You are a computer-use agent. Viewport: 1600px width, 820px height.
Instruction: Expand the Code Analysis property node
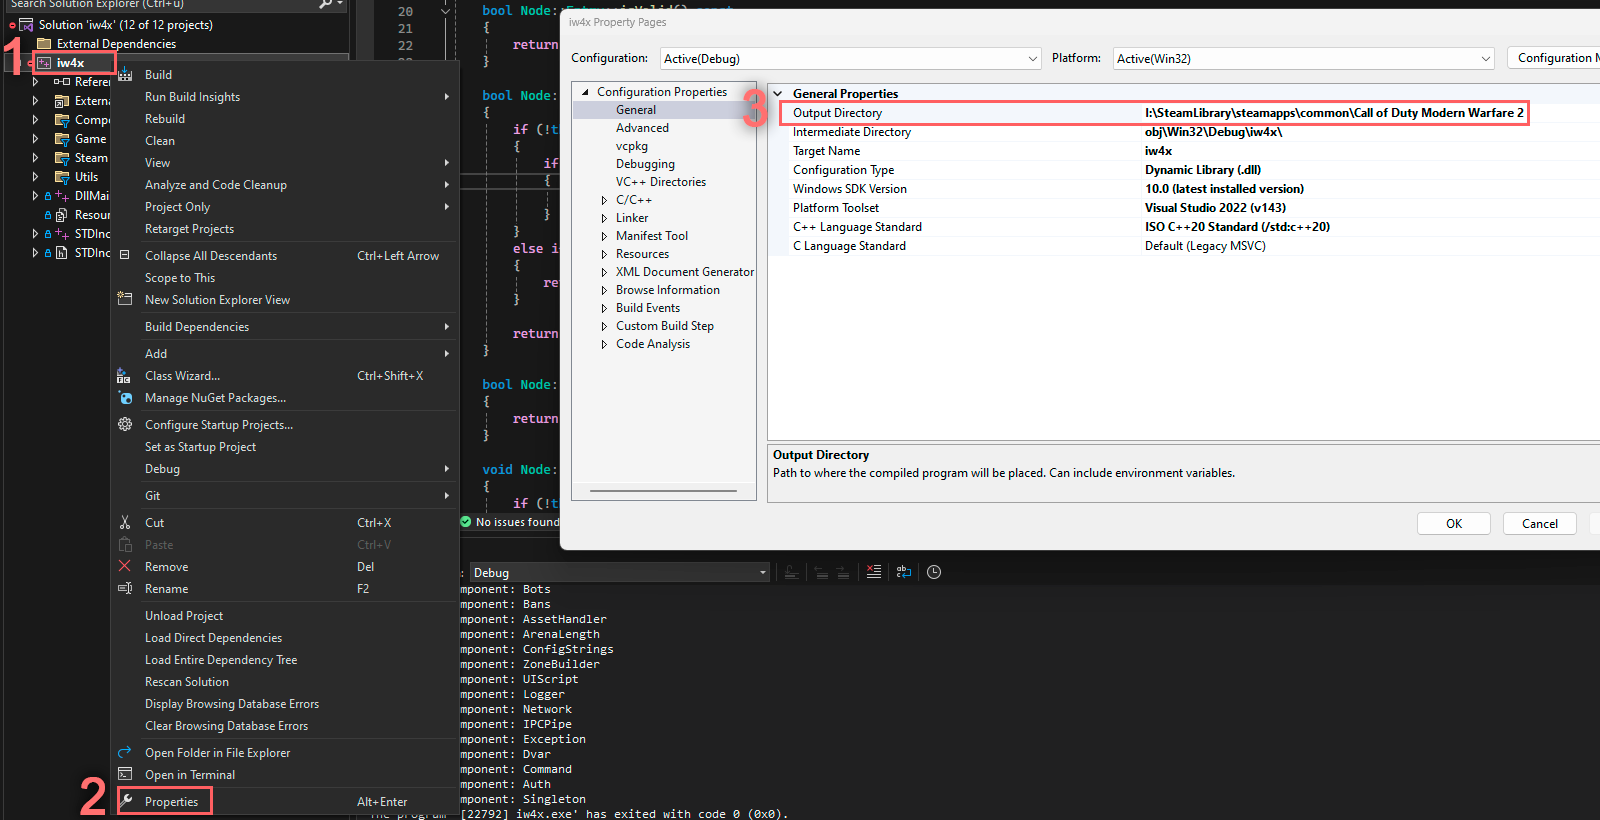click(x=604, y=344)
